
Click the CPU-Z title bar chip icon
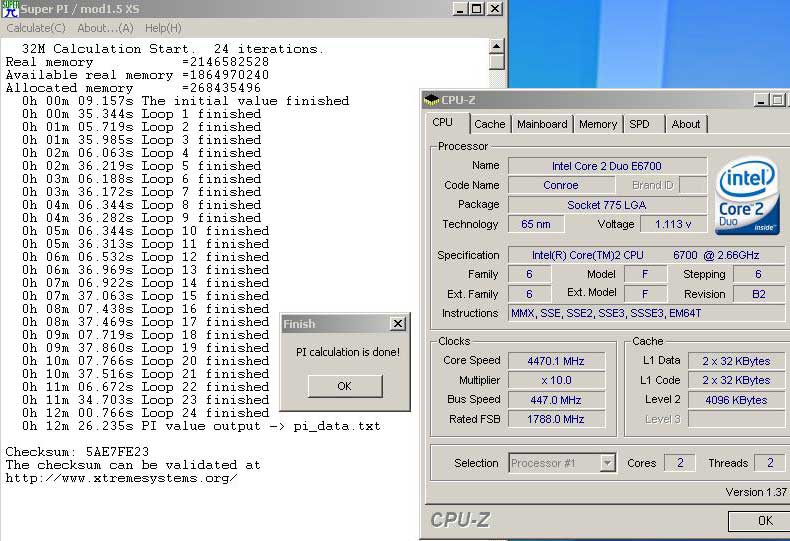click(x=431, y=100)
